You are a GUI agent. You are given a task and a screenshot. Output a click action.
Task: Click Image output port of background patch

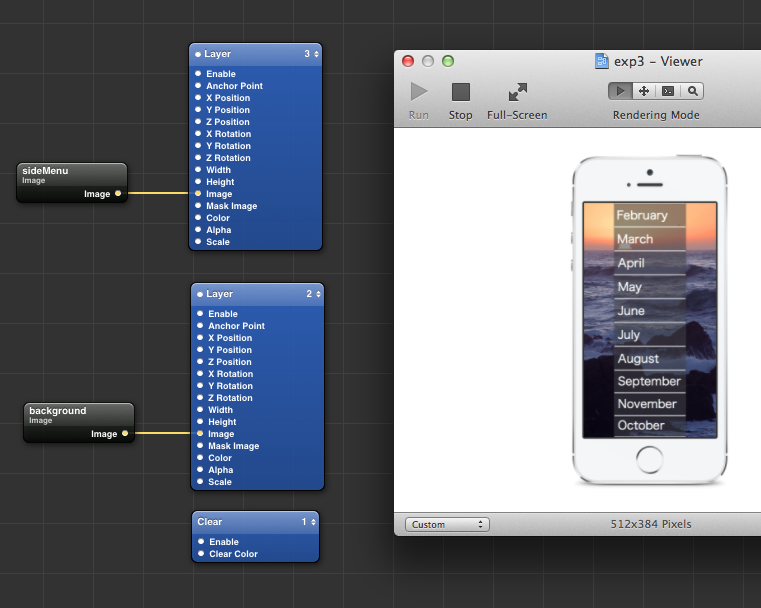[125, 433]
